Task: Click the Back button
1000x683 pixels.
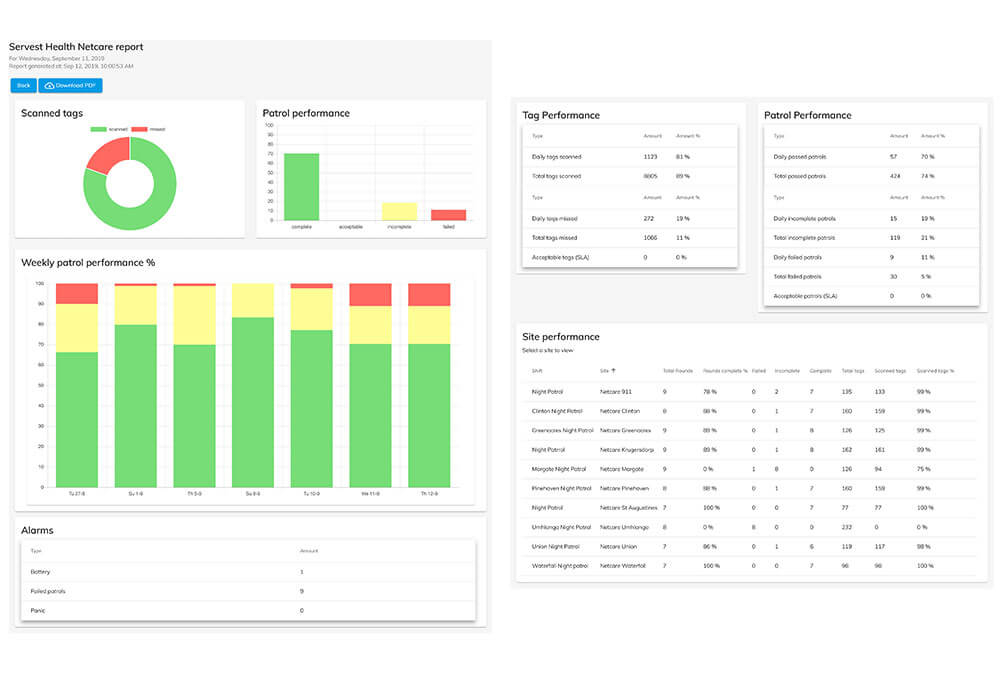Action: click(23, 86)
